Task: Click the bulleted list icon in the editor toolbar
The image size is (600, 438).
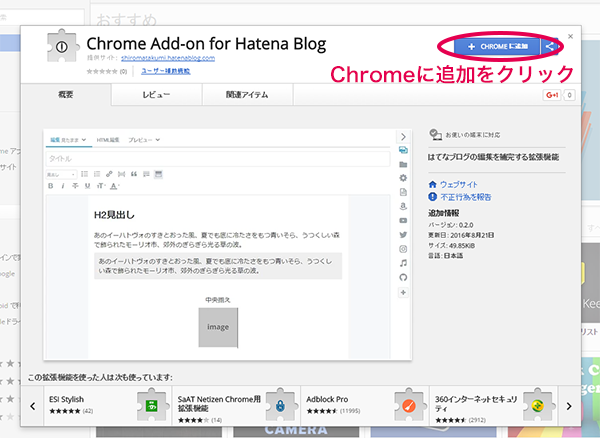Action: pos(85,174)
